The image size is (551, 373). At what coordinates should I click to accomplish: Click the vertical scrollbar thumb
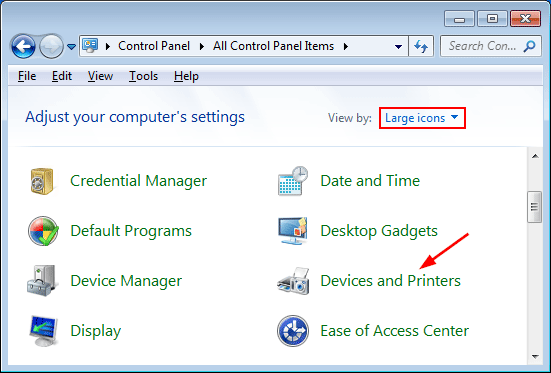(x=535, y=207)
